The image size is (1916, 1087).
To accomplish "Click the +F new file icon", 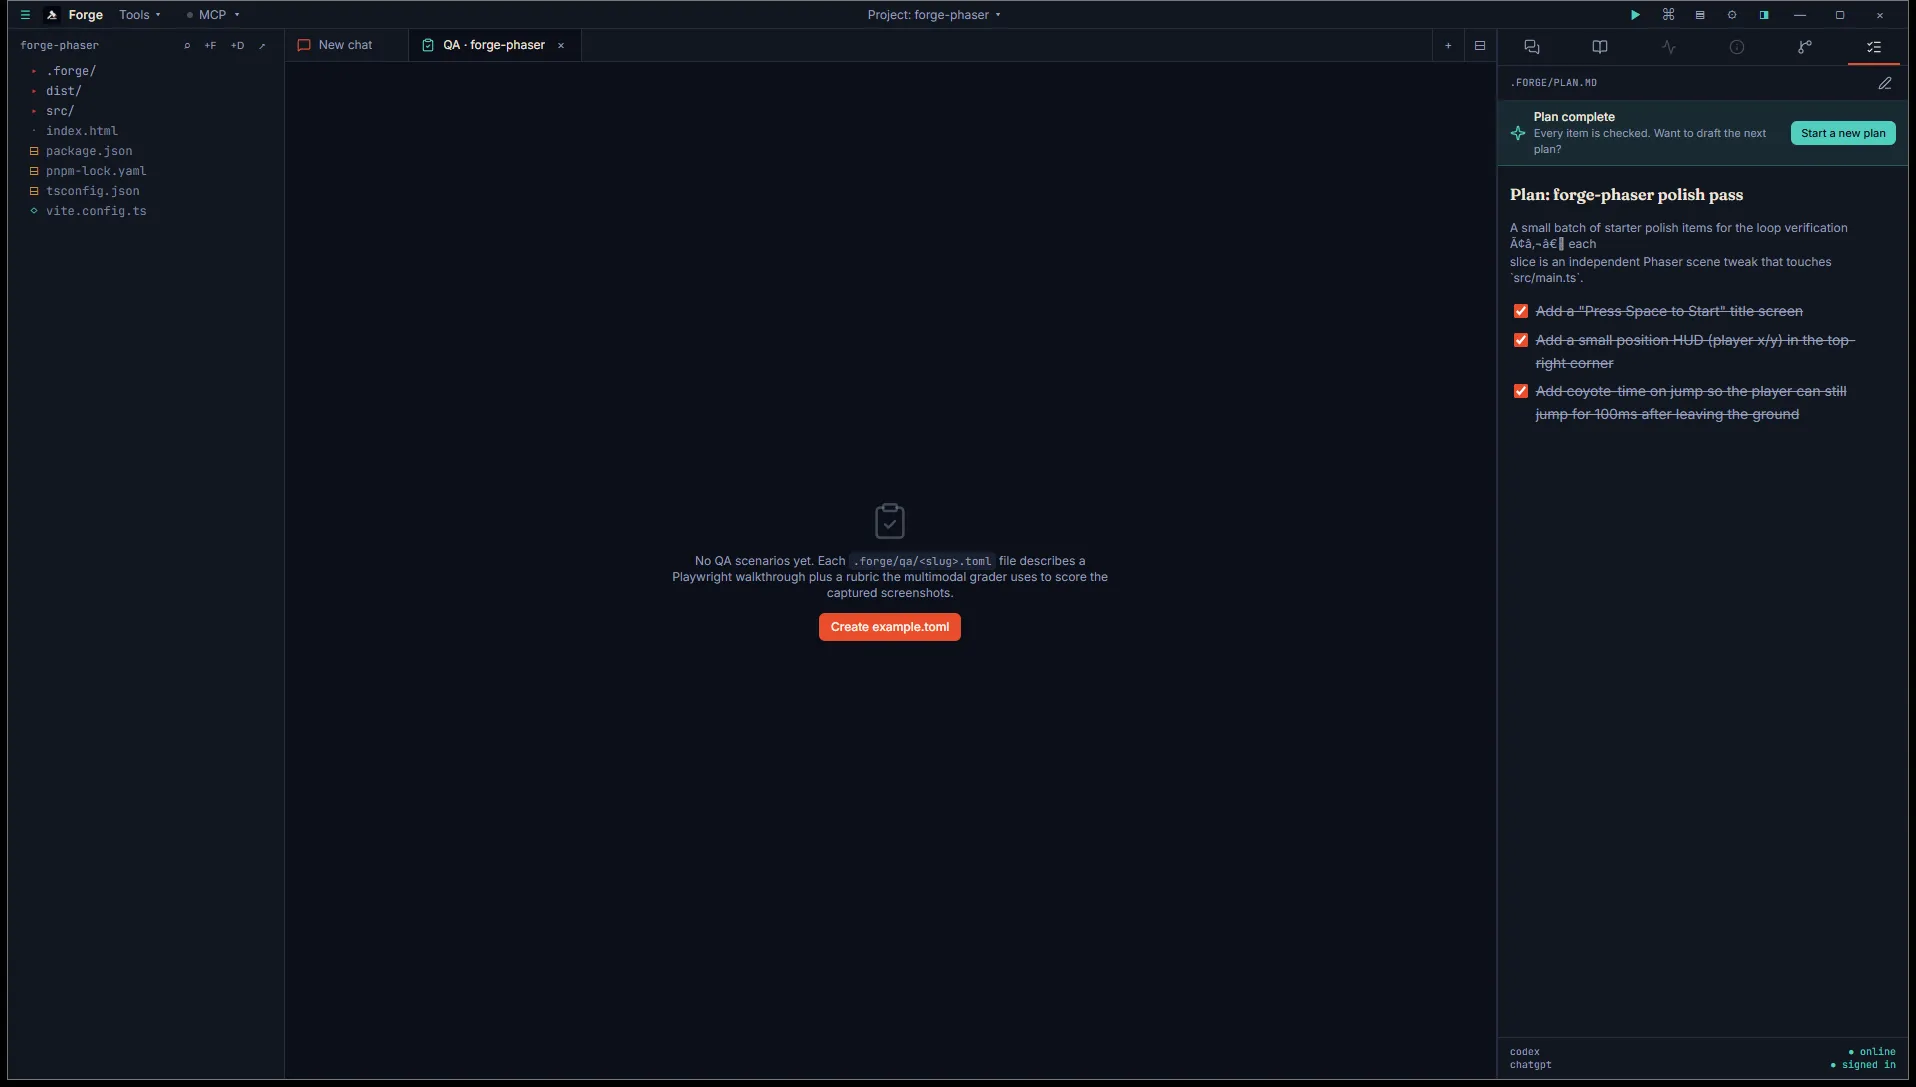I will click(210, 45).
